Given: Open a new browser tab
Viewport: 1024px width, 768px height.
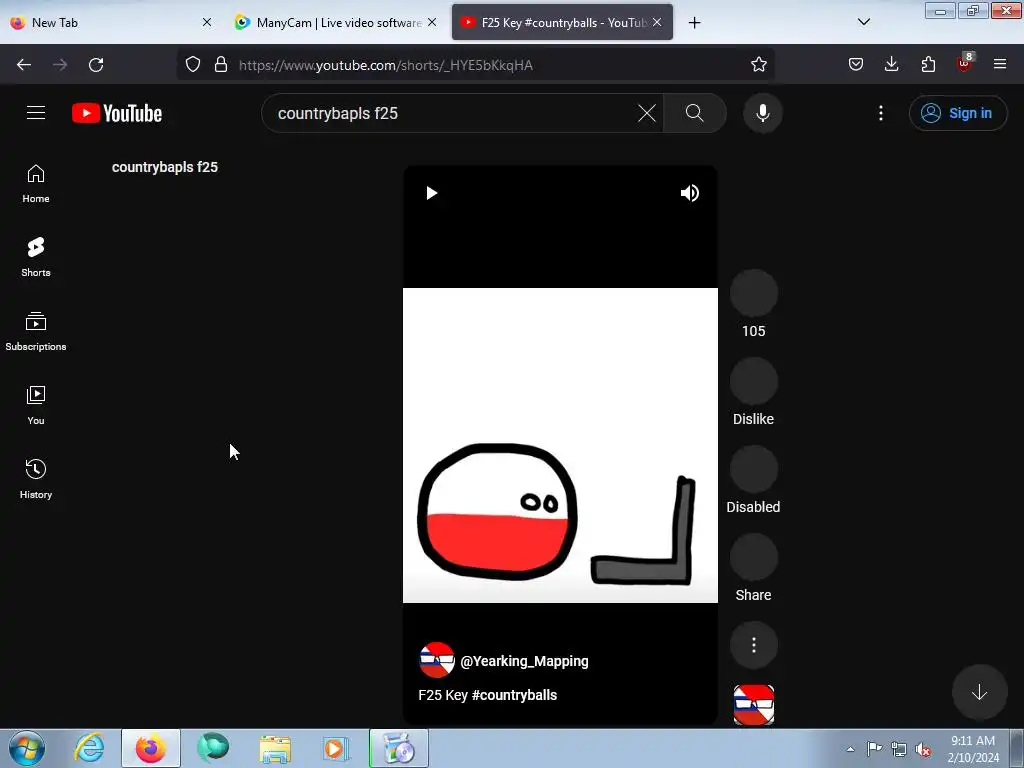Looking at the screenshot, I should pos(694,23).
